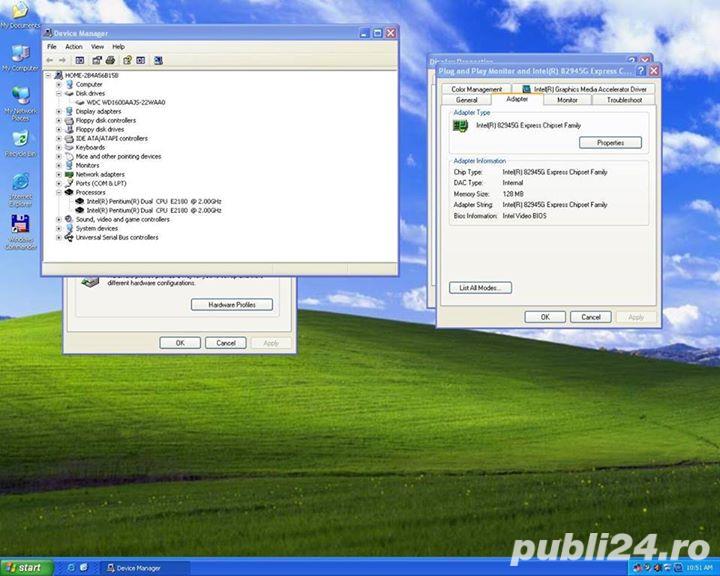Image resolution: width=720 pixels, height=576 pixels.
Task: Open the Start menu
Action: point(26,568)
